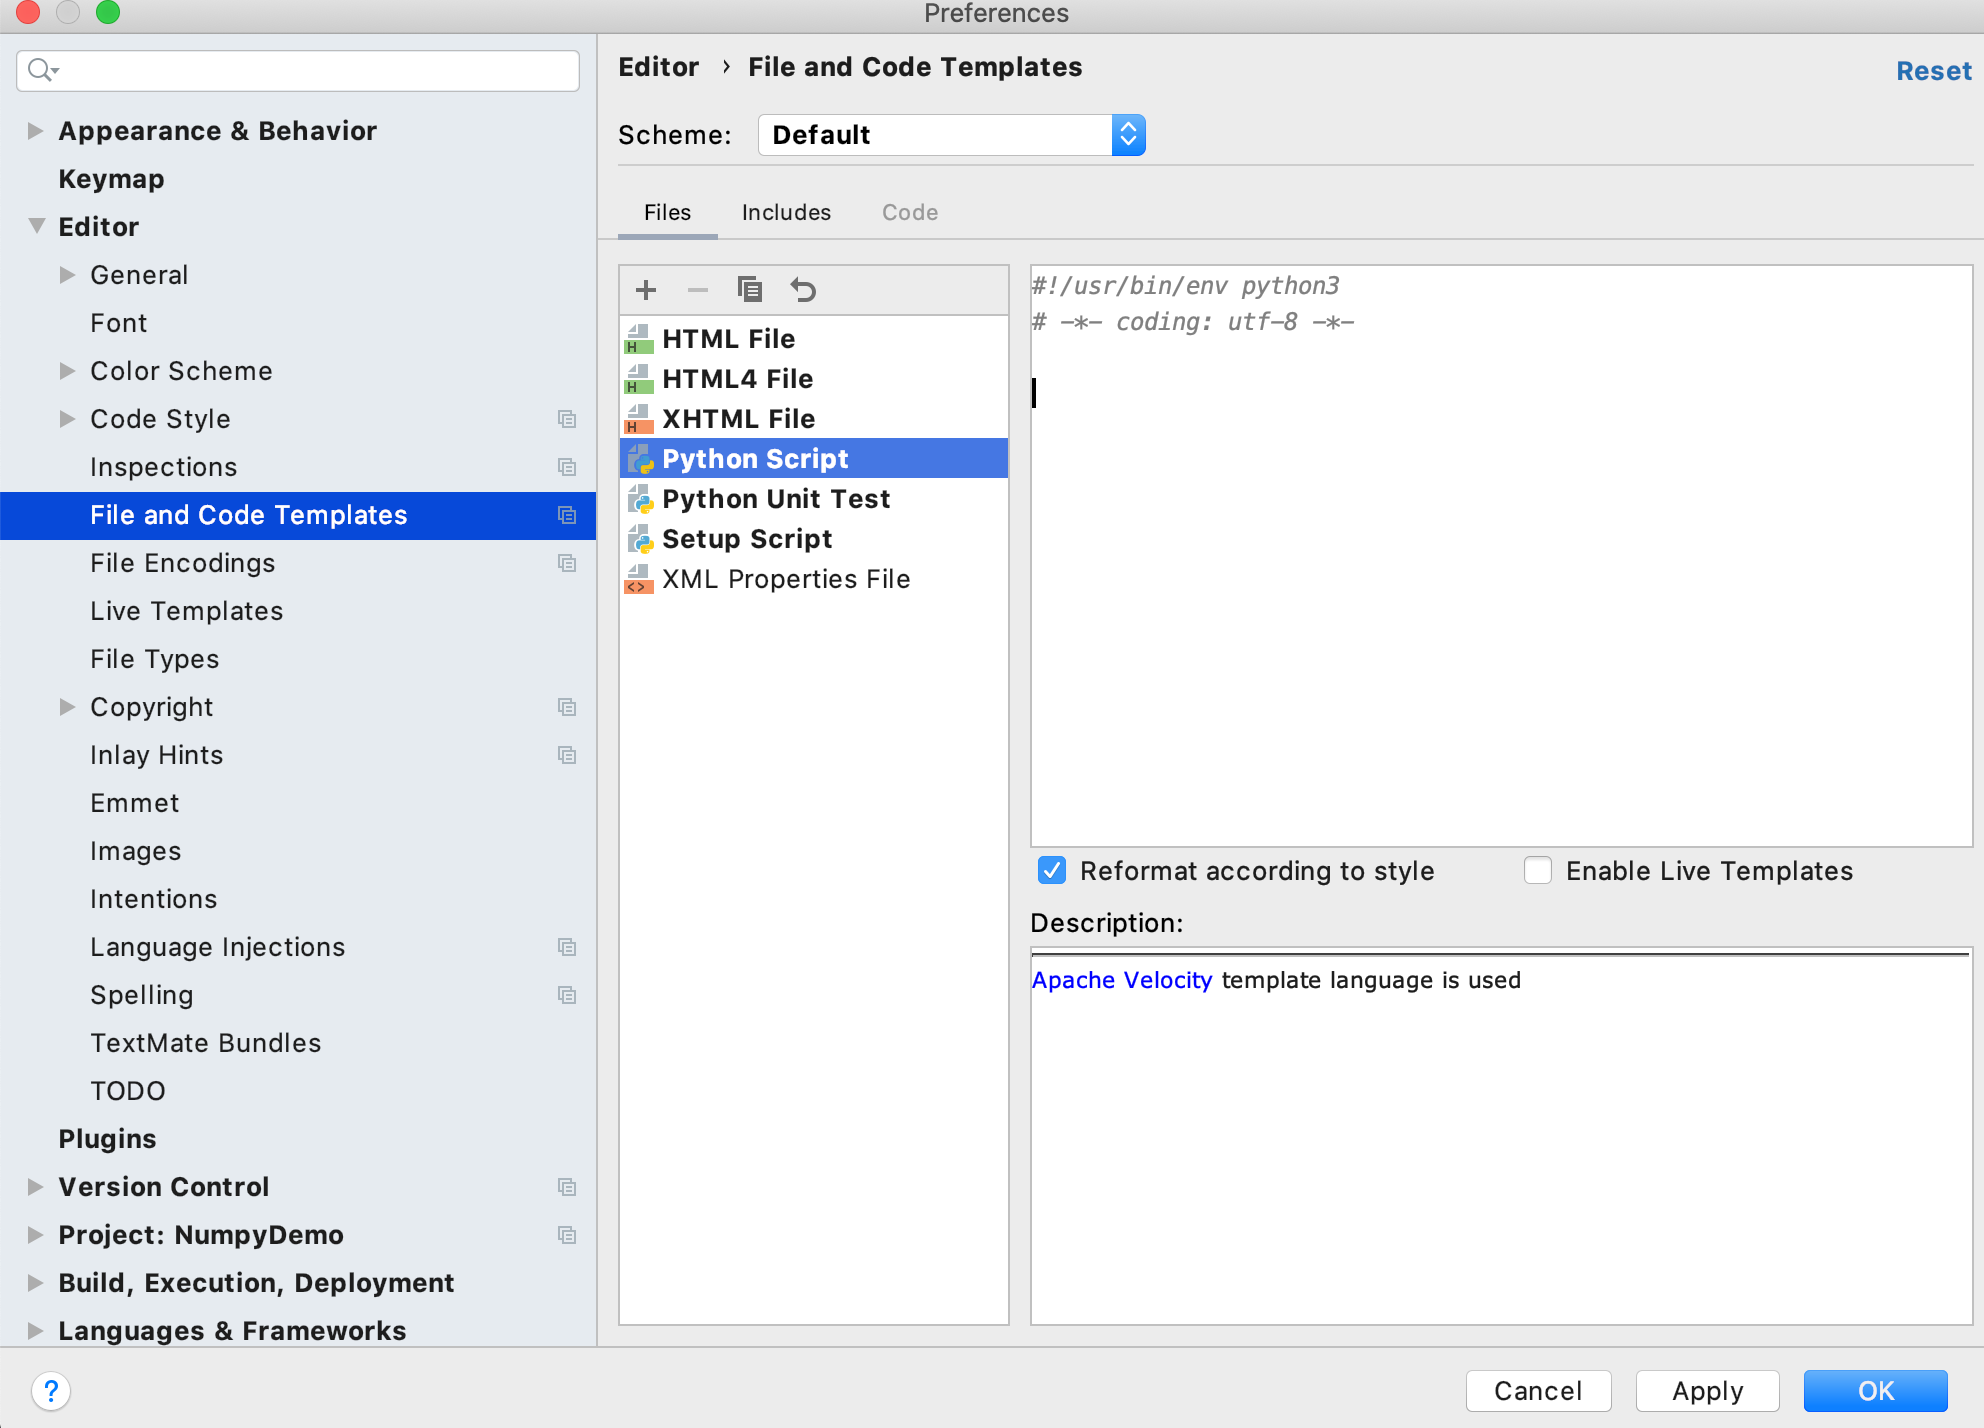Select the Python Unit Test template

776,498
